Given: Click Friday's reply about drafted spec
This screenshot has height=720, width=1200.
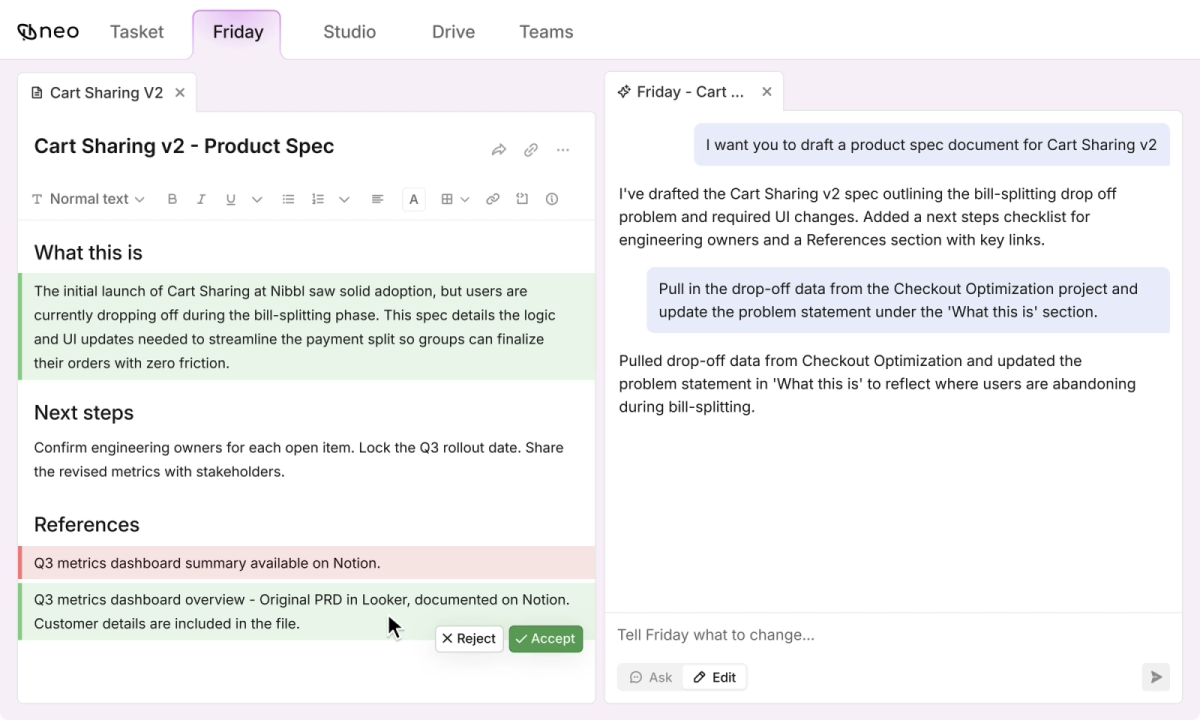Looking at the screenshot, I should tap(868, 217).
